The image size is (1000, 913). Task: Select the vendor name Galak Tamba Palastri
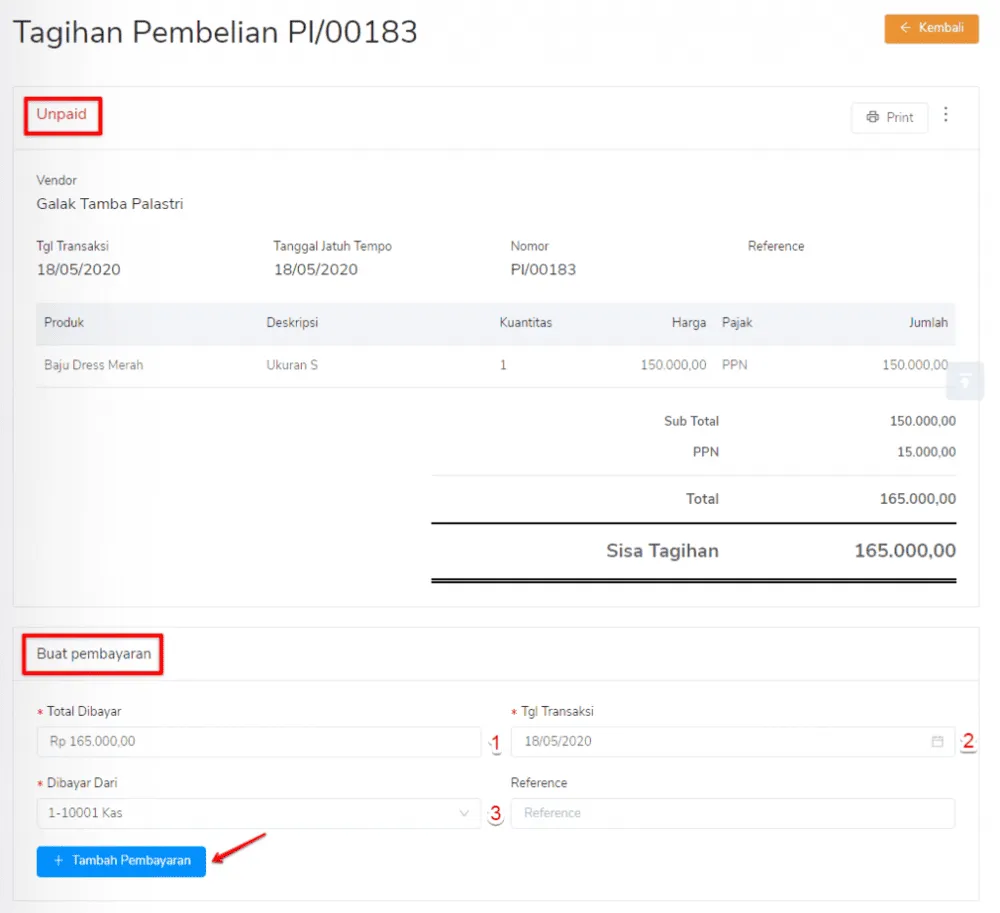[110, 203]
